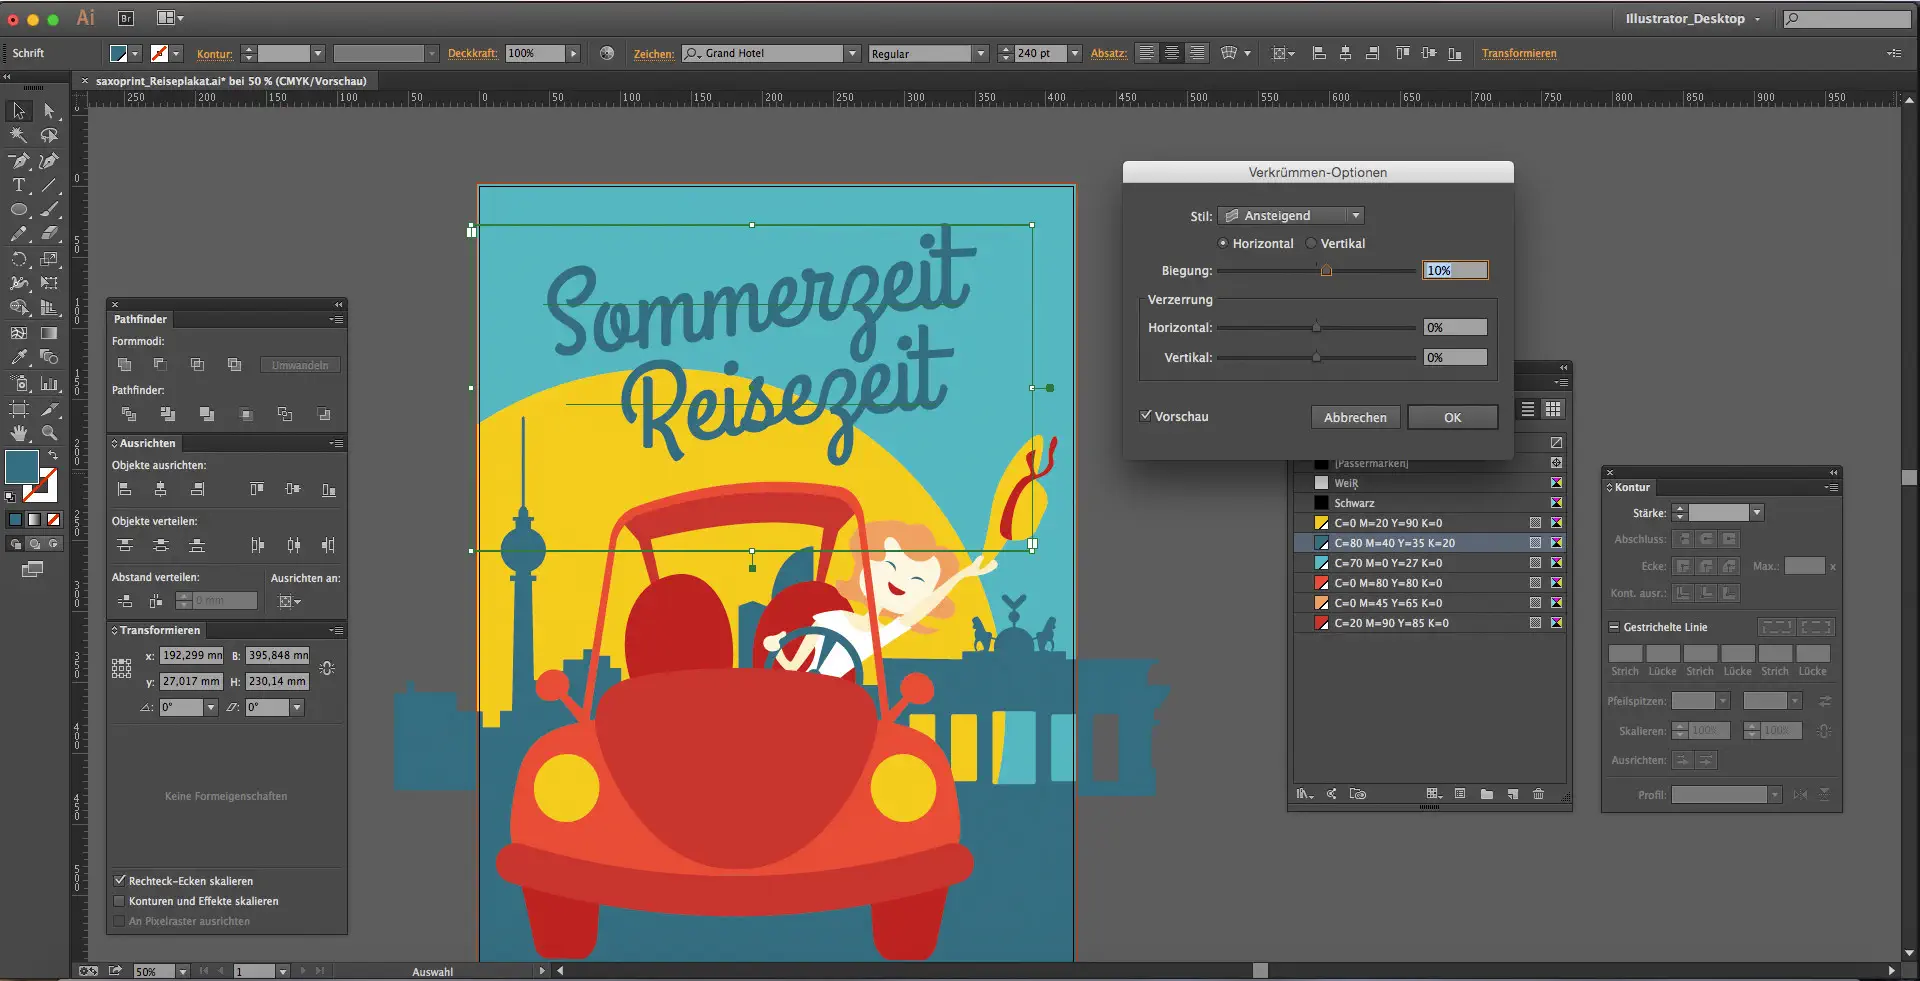The image size is (1920, 981).
Task: Click the Vereinen shape mode in Pathfinder
Action: click(124, 365)
